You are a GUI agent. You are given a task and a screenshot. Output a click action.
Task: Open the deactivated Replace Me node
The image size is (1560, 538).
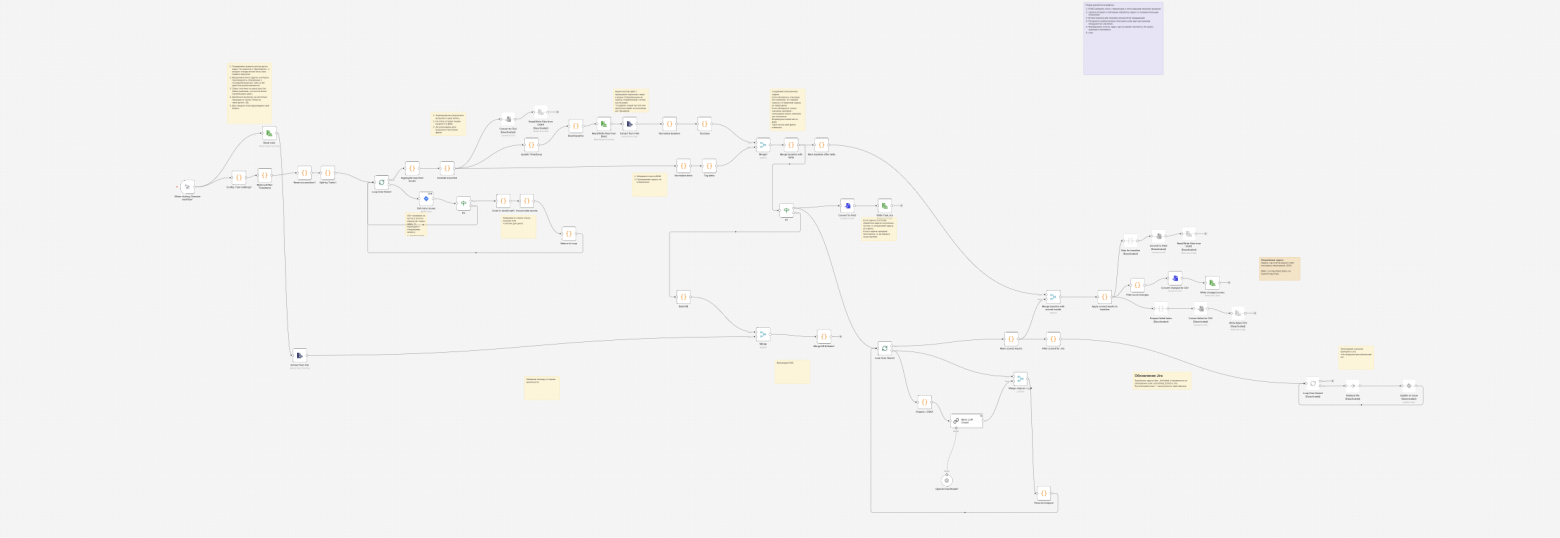[x=1351, y=385]
